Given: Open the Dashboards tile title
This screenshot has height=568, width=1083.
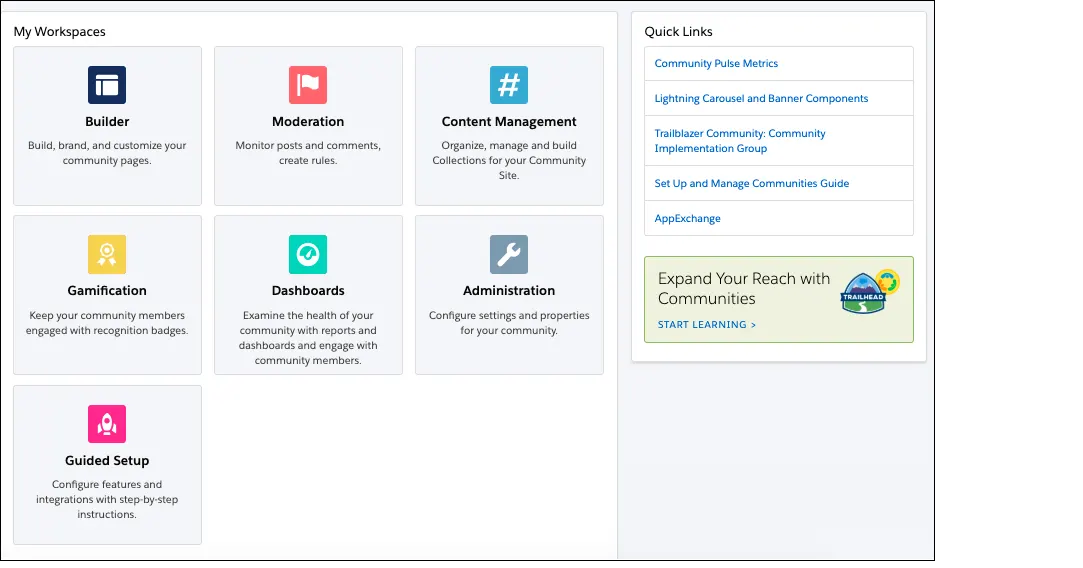Looking at the screenshot, I should coord(308,291).
